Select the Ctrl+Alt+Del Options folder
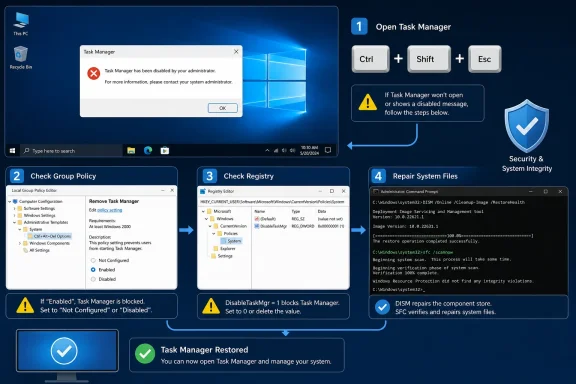The width and height of the screenshot is (576, 384). [50, 236]
